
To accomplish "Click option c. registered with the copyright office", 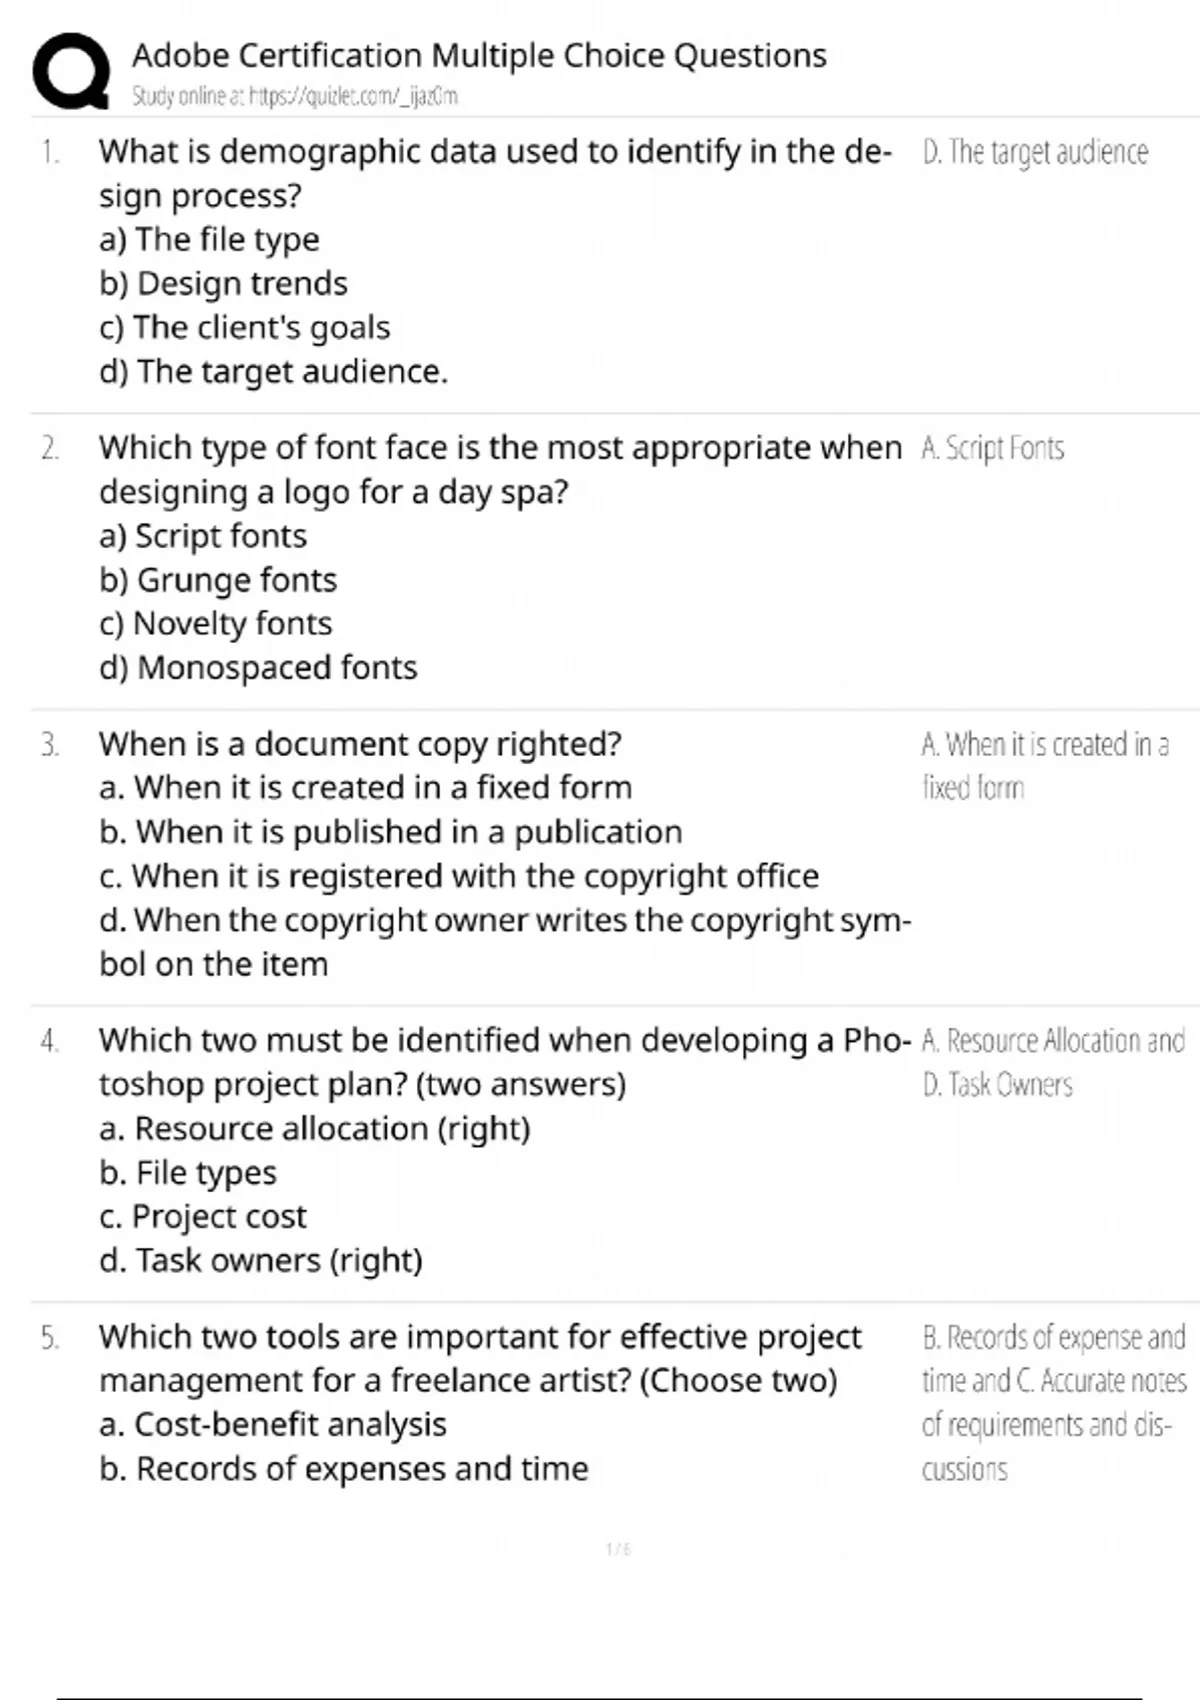I will 459,876.
